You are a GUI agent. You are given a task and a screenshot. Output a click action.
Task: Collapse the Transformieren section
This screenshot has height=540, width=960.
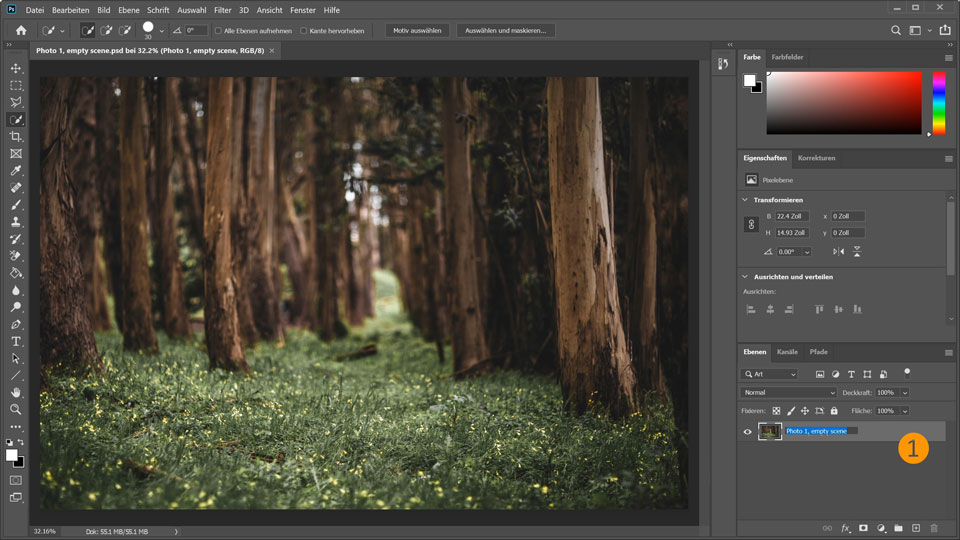click(746, 200)
